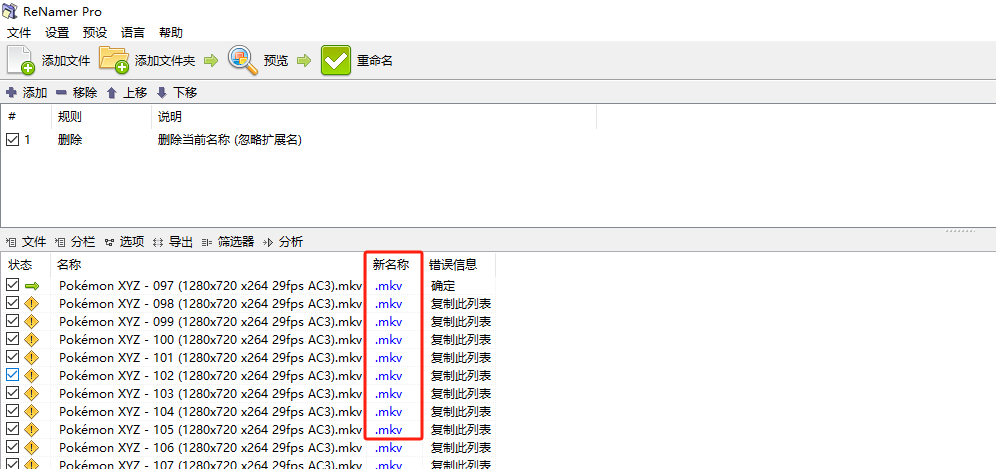This screenshot has height=469, width=996.
Task: Move rule down with 下移
Action: [177, 93]
